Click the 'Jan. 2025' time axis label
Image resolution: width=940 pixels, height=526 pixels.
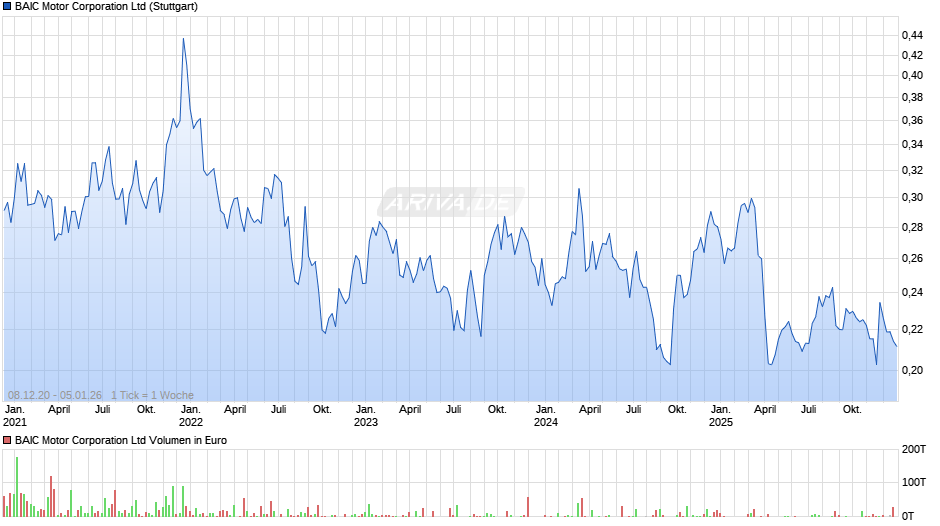721,416
